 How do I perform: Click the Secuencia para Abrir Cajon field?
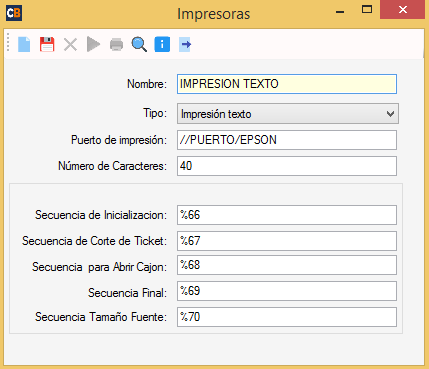click(287, 265)
